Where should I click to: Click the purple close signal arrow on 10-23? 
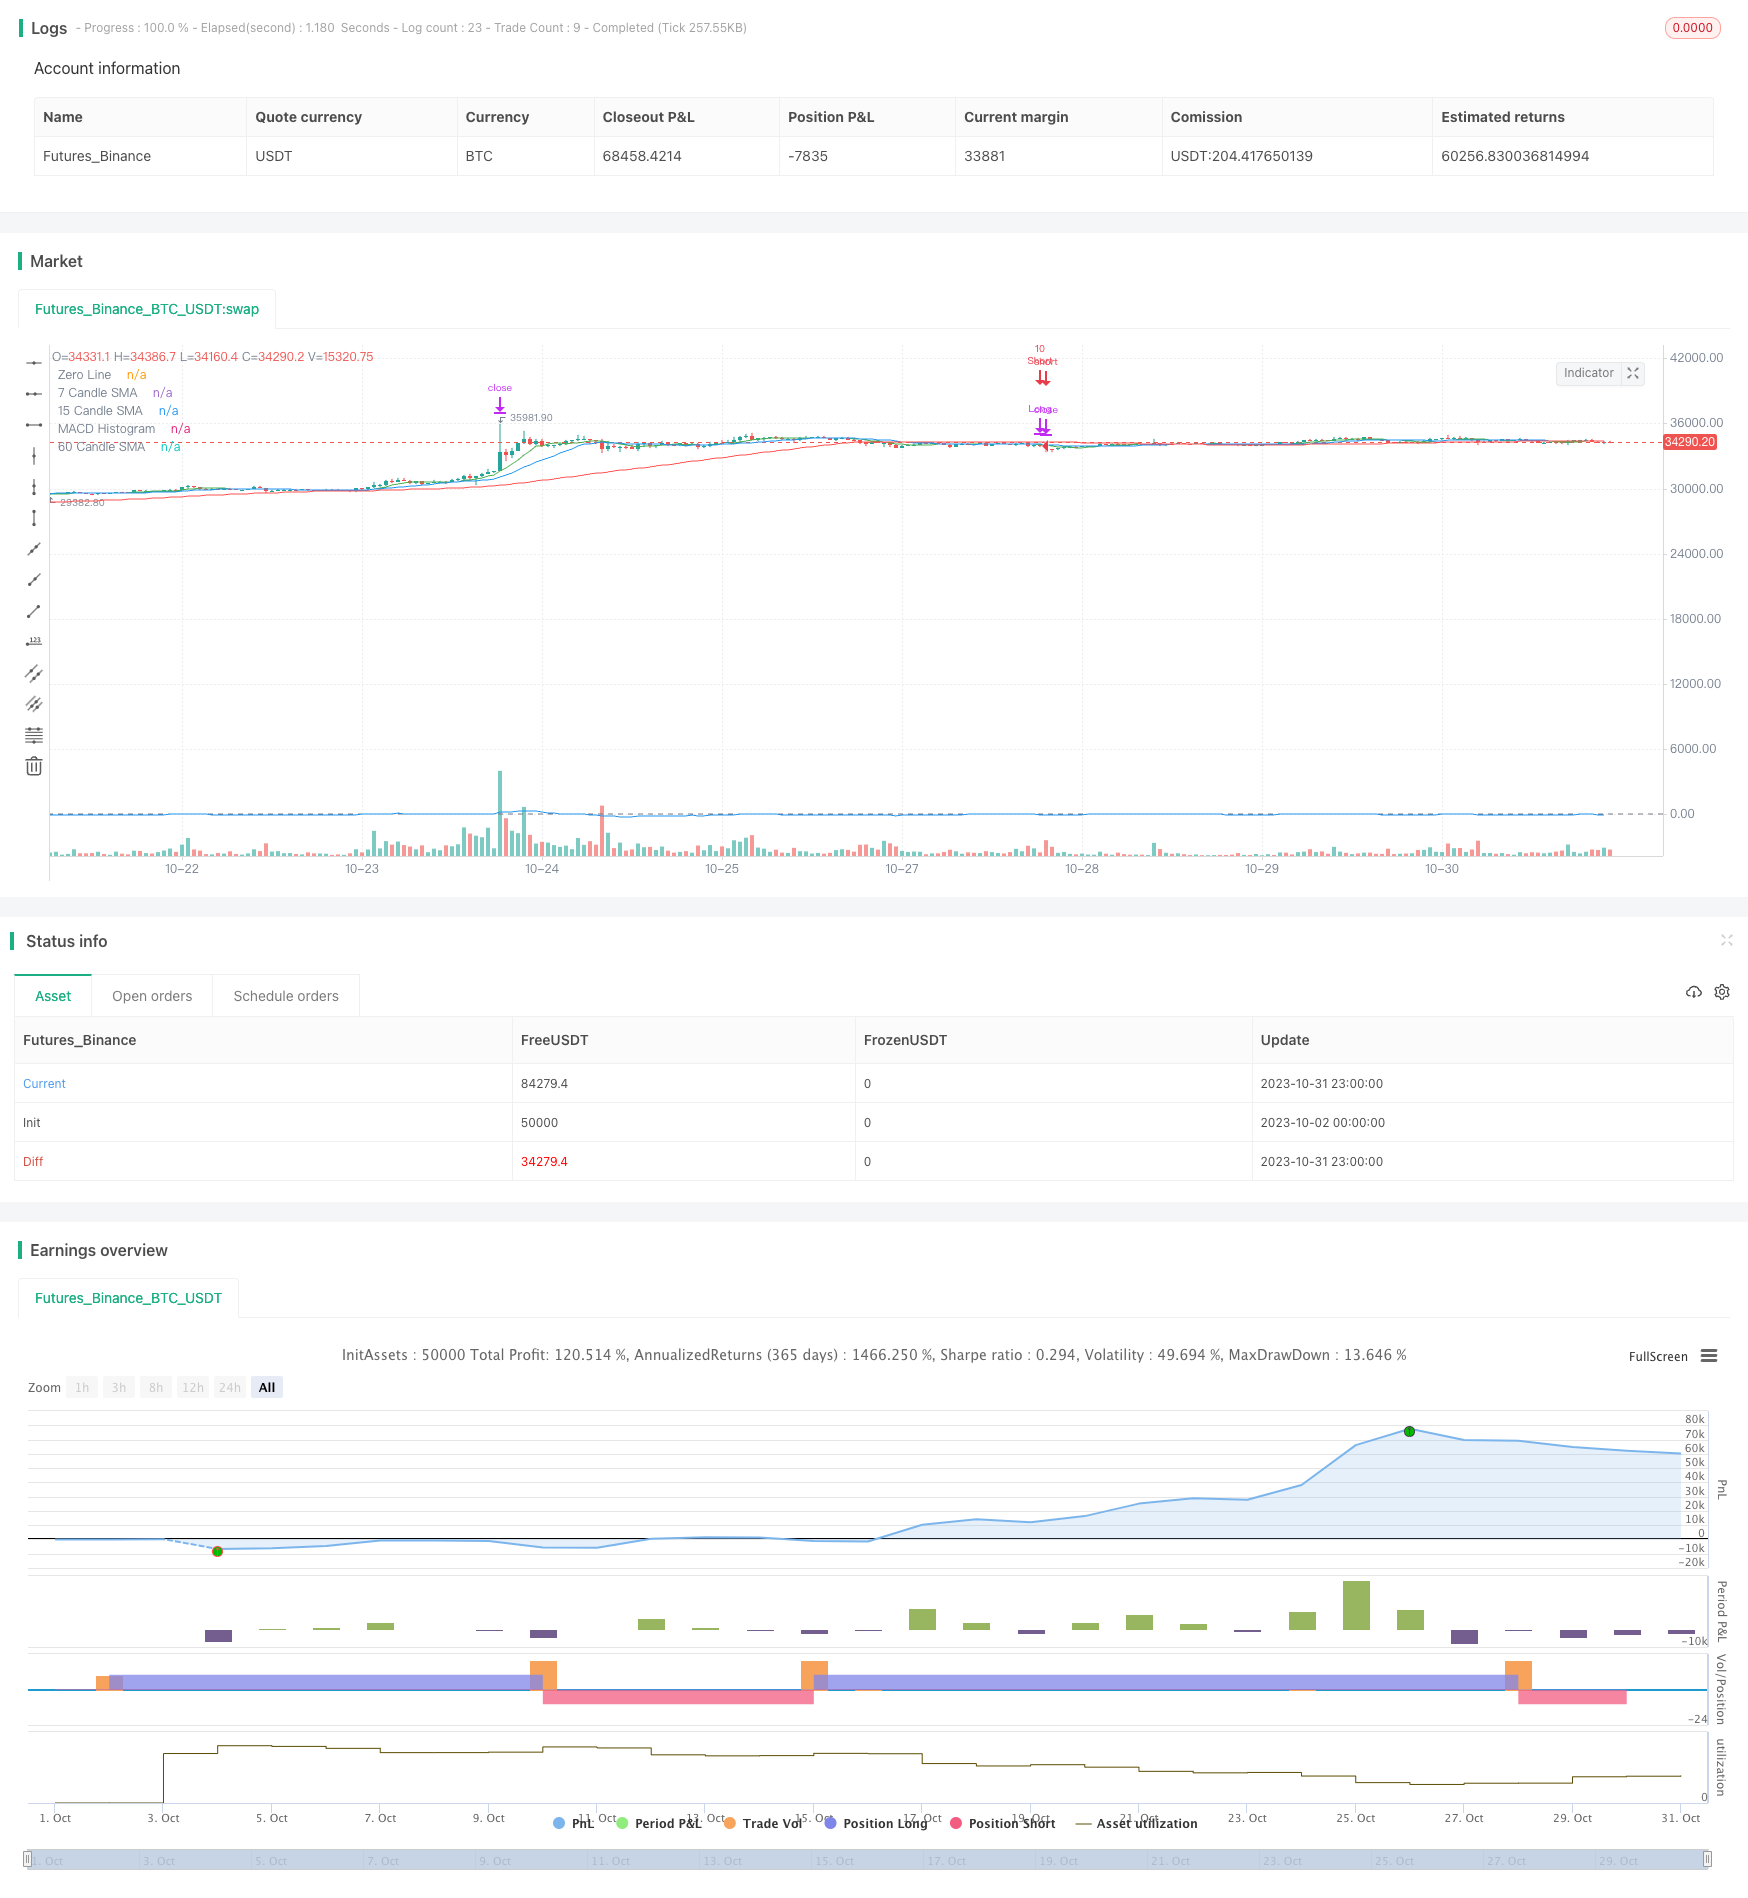(499, 405)
